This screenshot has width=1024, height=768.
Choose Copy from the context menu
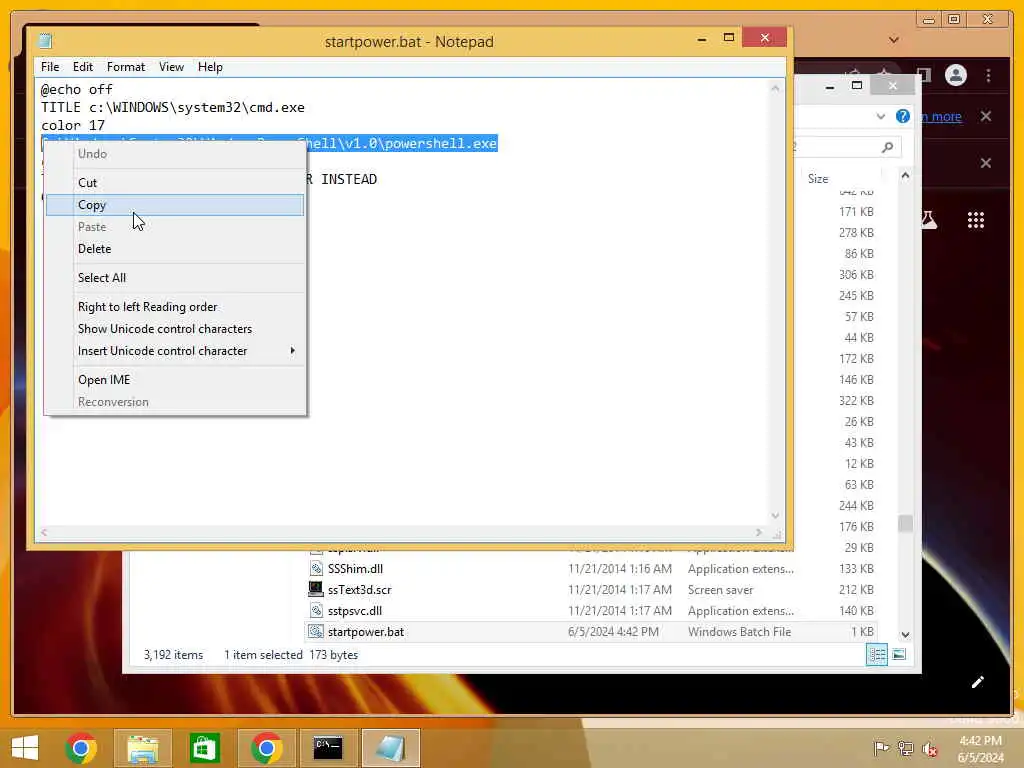[x=175, y=205]
